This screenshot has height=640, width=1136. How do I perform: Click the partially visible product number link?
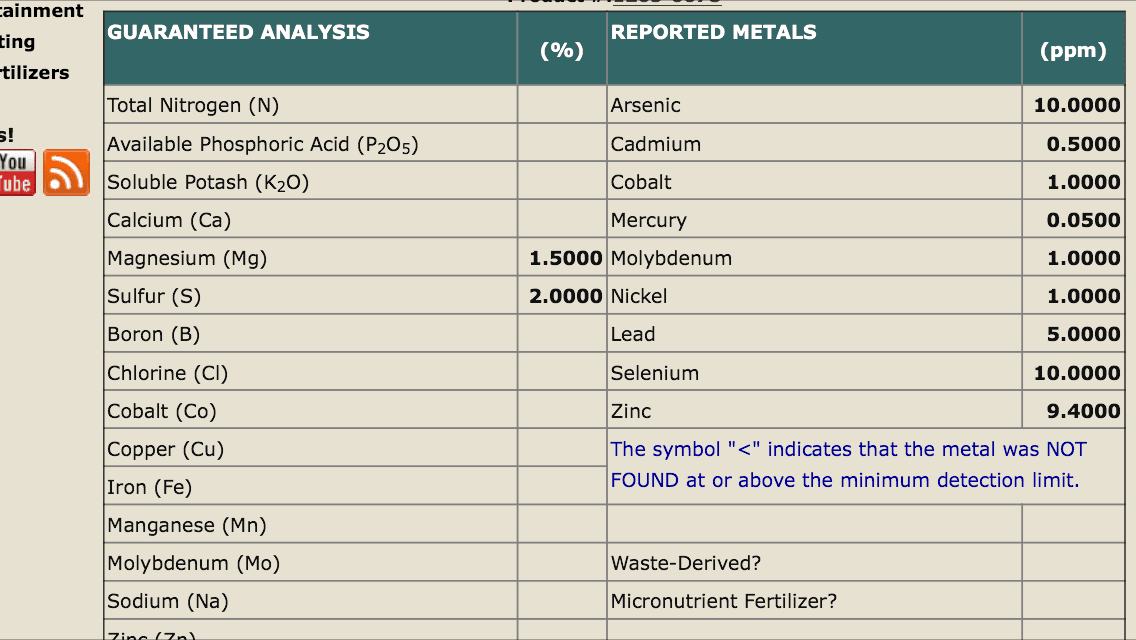(x=667, y=2)
